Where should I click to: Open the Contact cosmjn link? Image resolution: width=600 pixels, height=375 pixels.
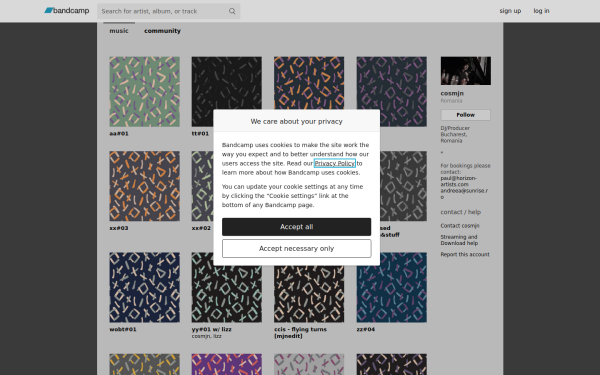tap(460, 226)
